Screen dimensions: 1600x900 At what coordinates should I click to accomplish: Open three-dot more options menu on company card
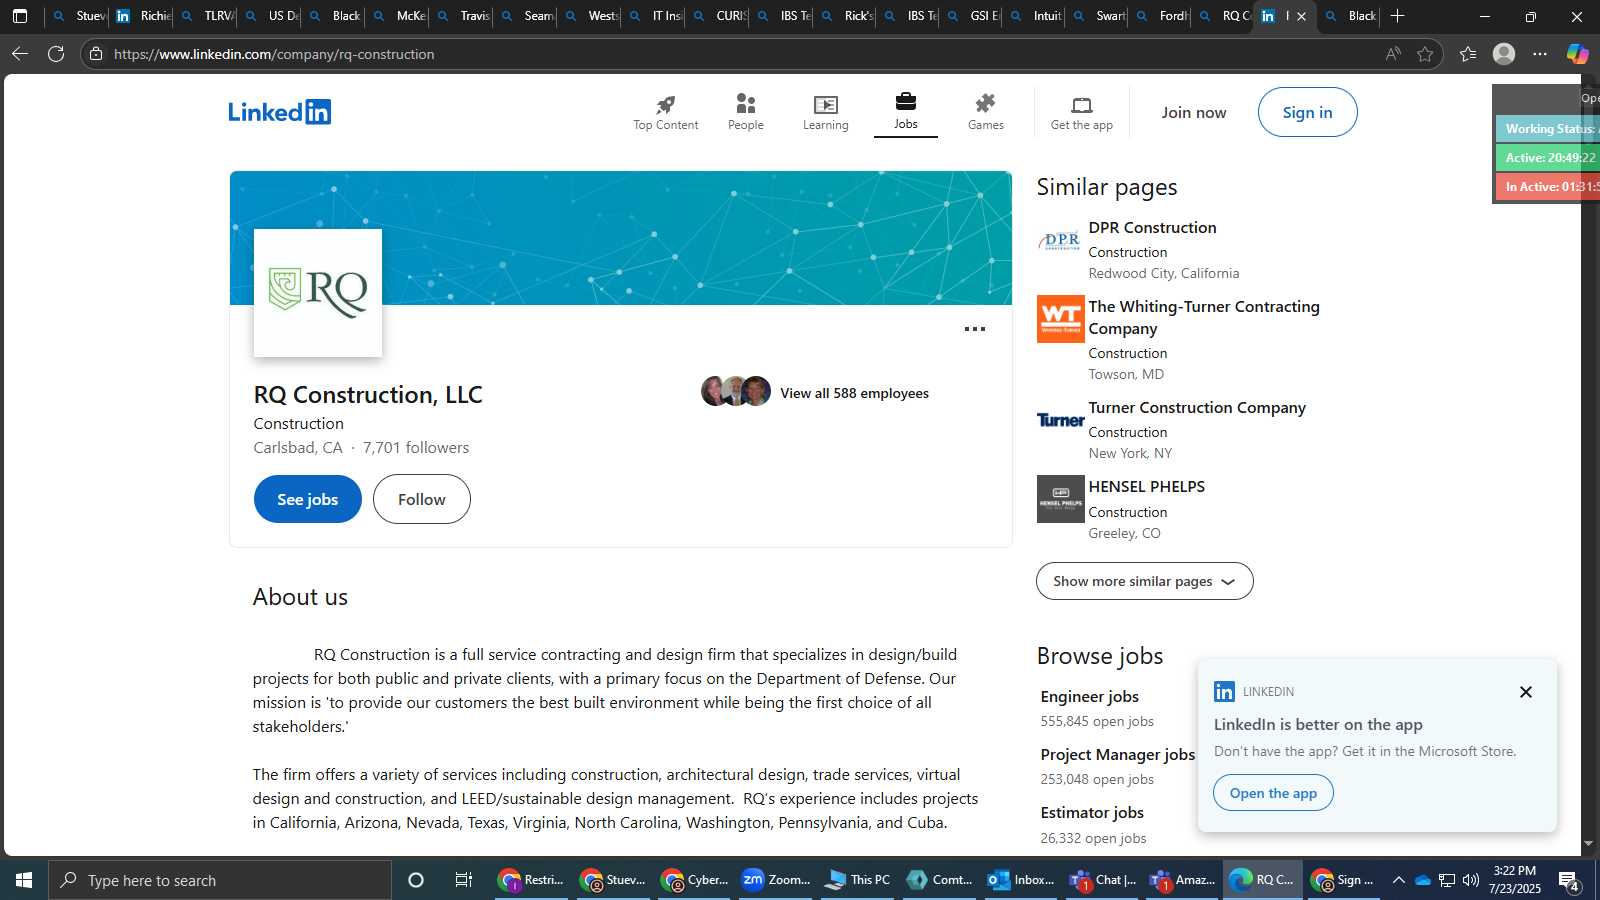point(974,329)
